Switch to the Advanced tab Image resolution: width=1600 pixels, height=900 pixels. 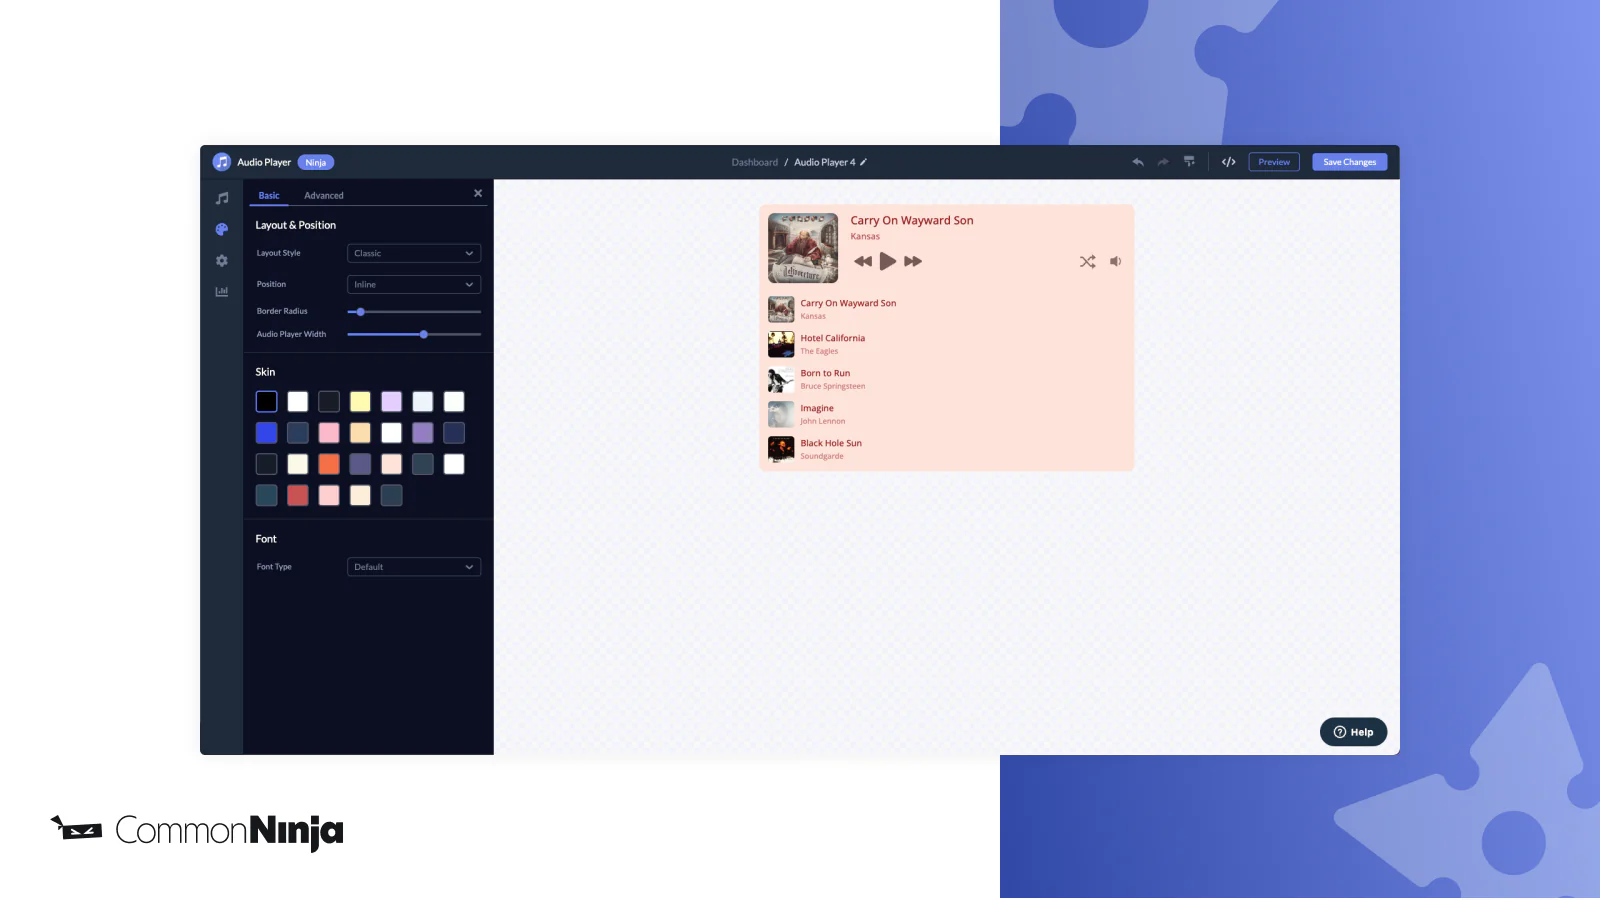click(x=324, y=195)
